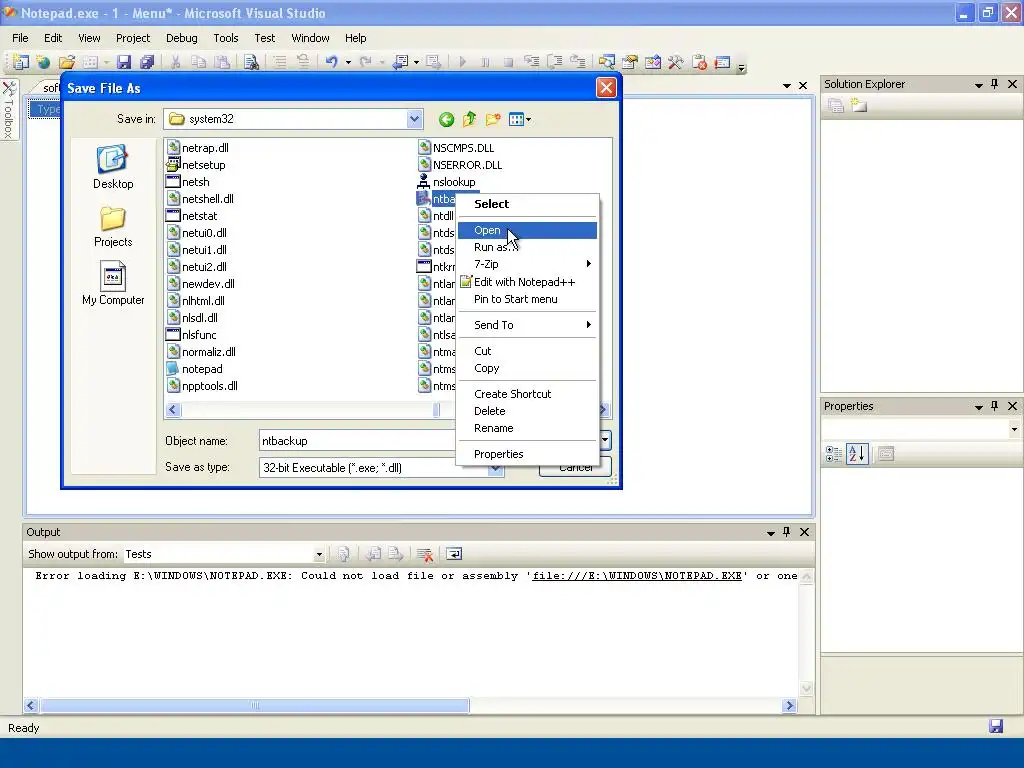Go to My Computer in the places bar
The image size is (1024, 768).
[x=113, y=283]
